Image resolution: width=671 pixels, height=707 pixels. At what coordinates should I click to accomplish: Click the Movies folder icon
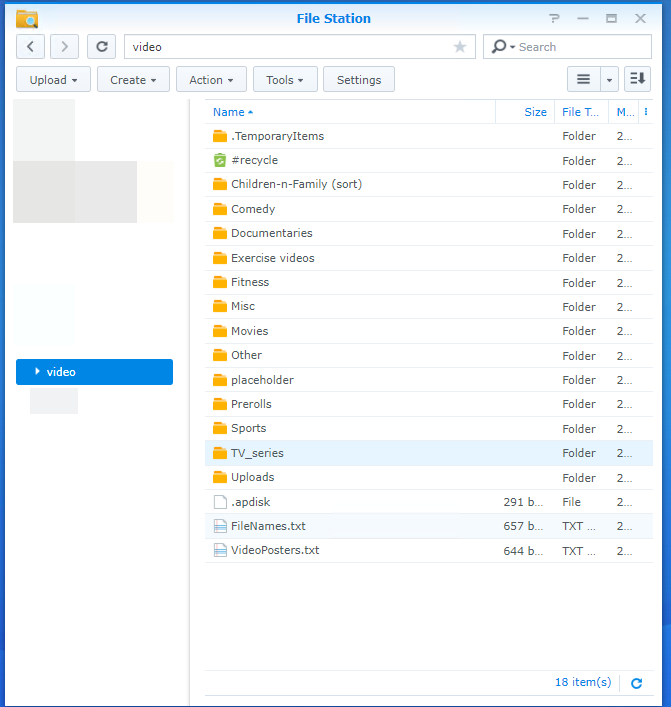tap(220, 331)
